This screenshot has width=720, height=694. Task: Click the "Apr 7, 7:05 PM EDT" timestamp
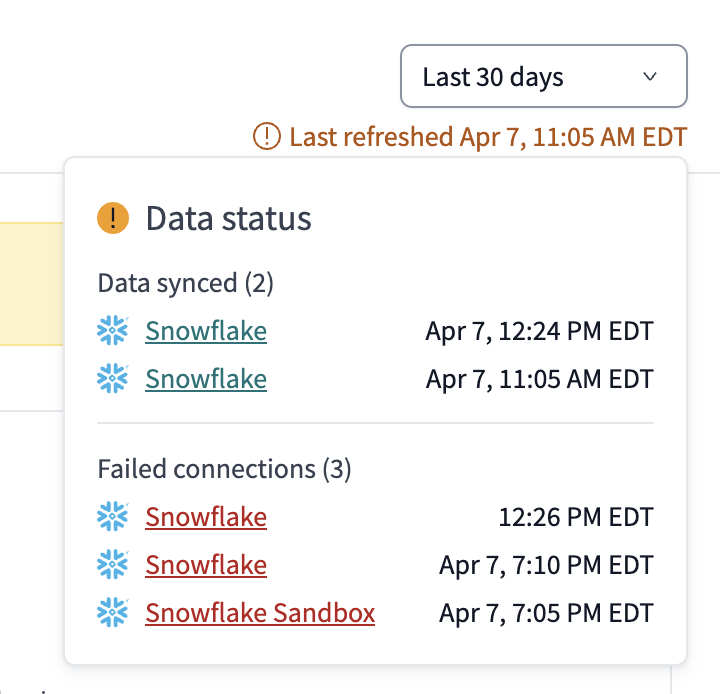point(546,613)
